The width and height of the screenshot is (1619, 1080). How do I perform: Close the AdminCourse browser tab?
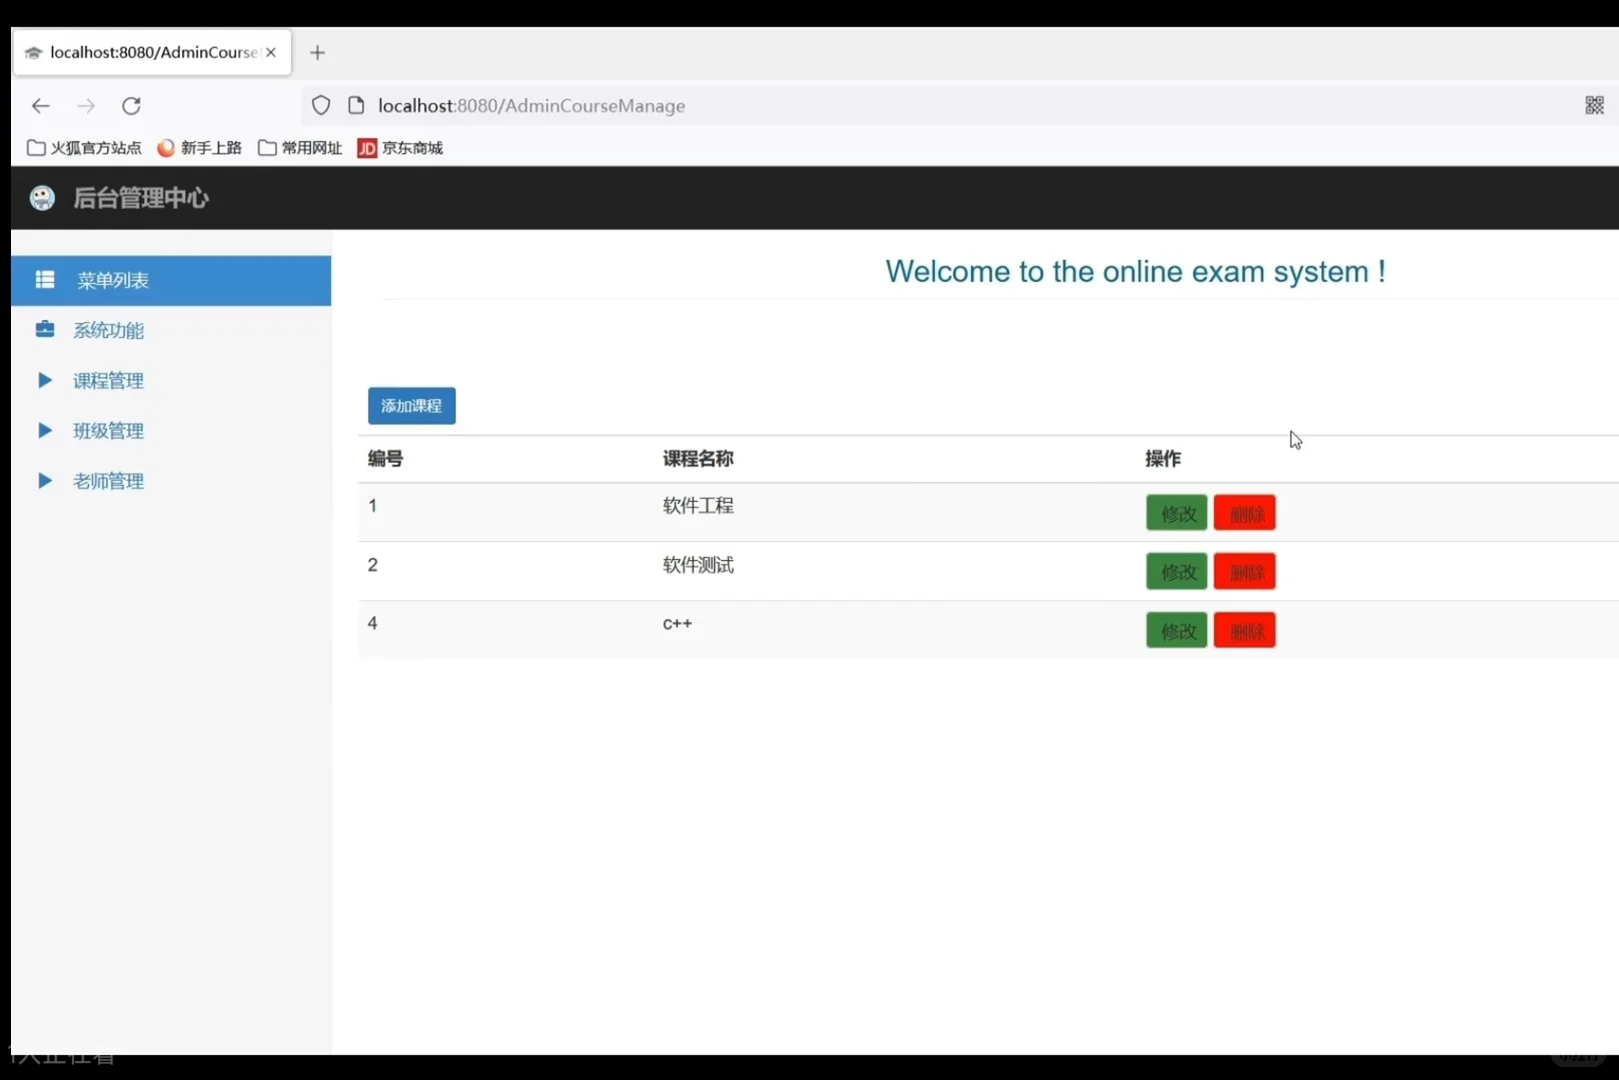click(x=271, y=53)
